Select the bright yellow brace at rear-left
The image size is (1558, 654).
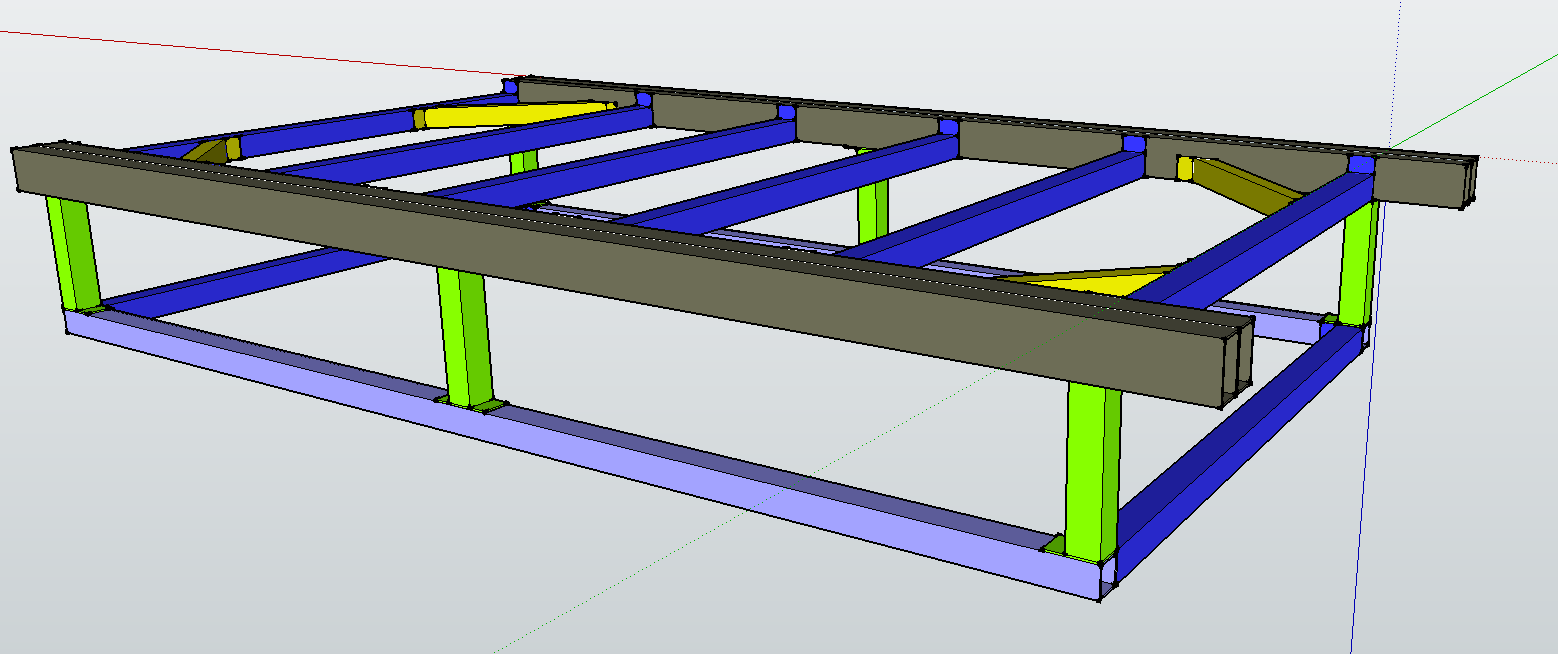click(520, 114)
